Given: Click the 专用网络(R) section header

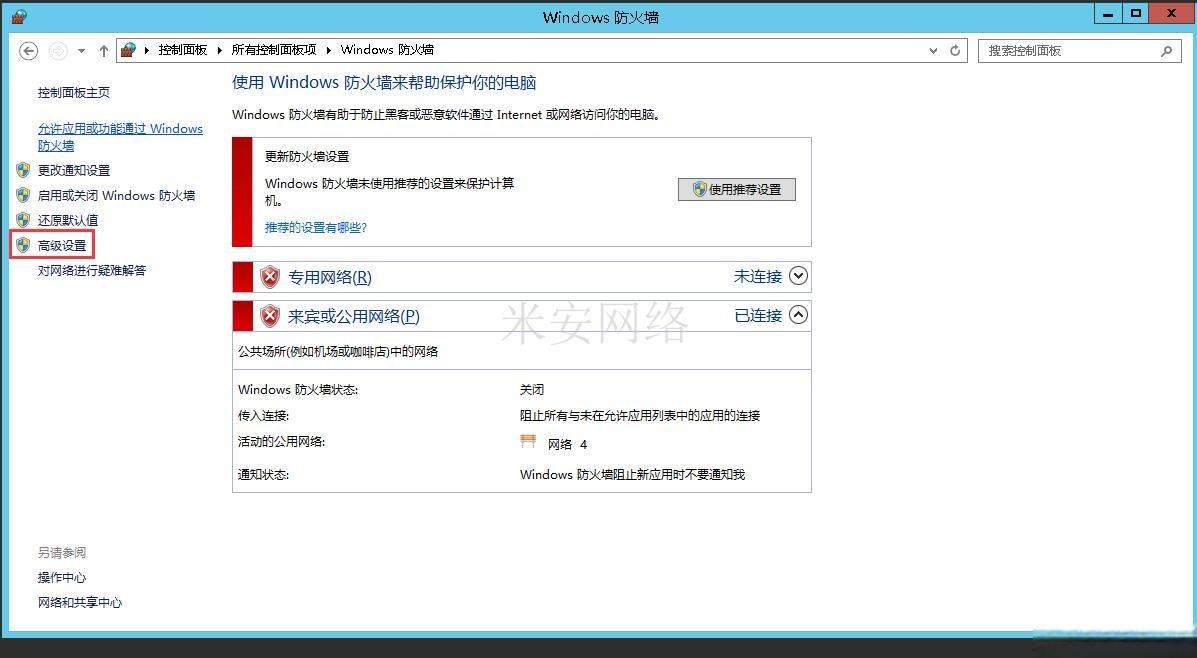Looking at the screenshot, I should [x=521, y=277].
